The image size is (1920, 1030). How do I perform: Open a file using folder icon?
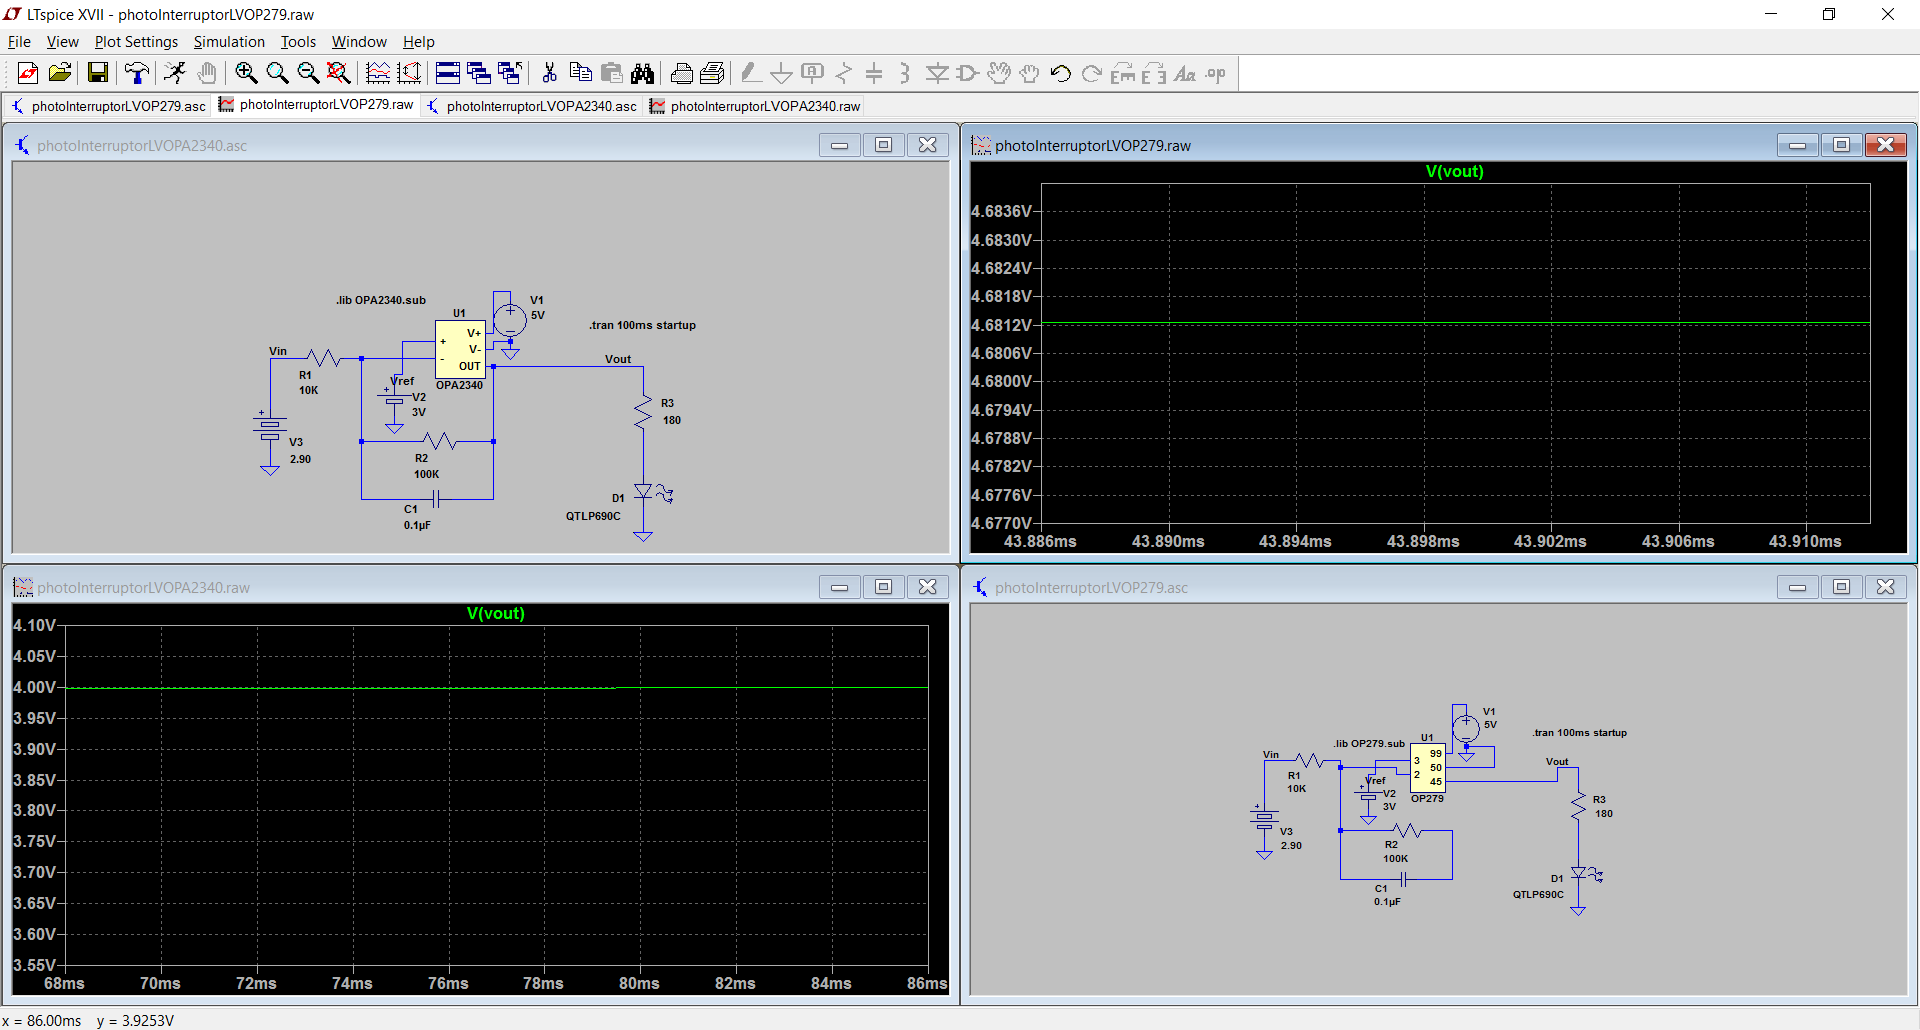pos(59,73)
